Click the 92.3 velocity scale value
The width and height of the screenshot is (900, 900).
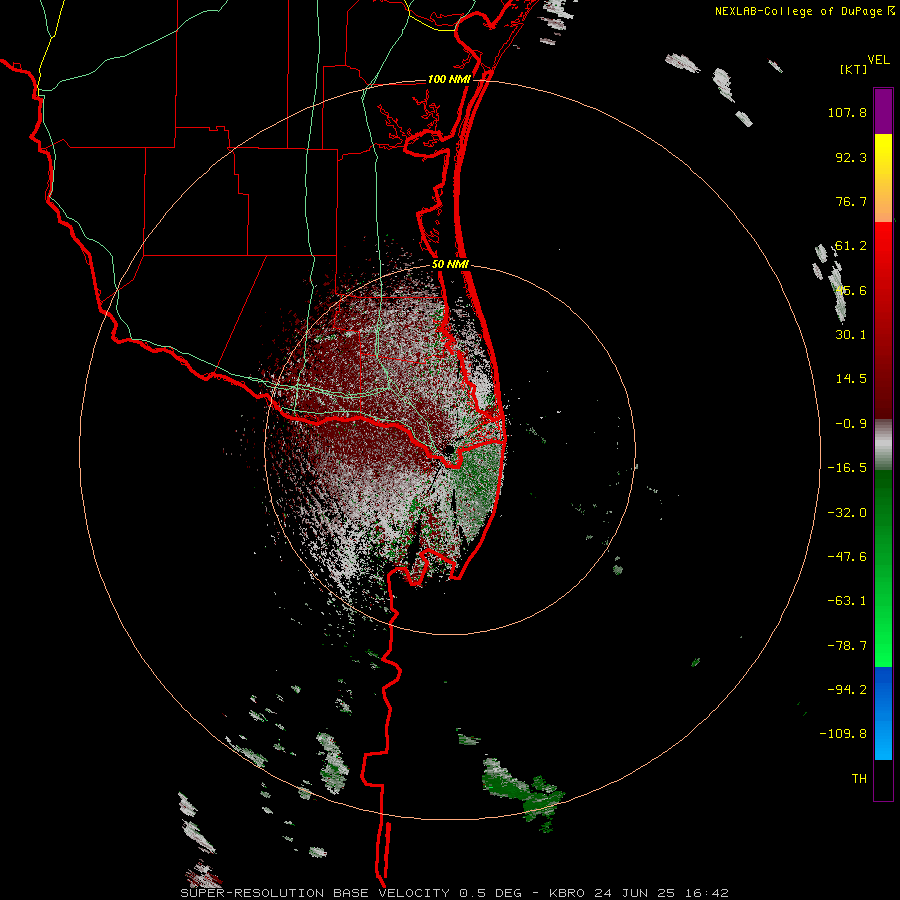(851, 157)
